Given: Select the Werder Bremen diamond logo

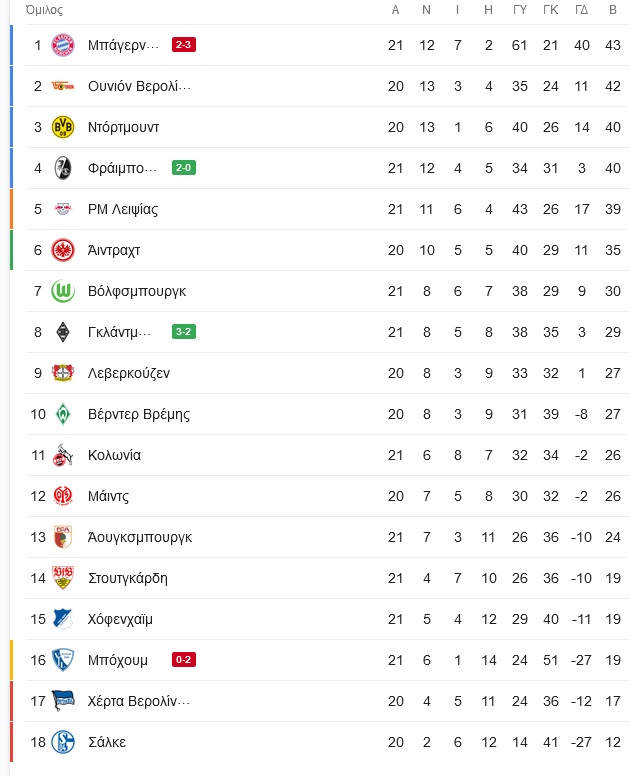Looking at the screenshot, I should click(x=63, y=414).
